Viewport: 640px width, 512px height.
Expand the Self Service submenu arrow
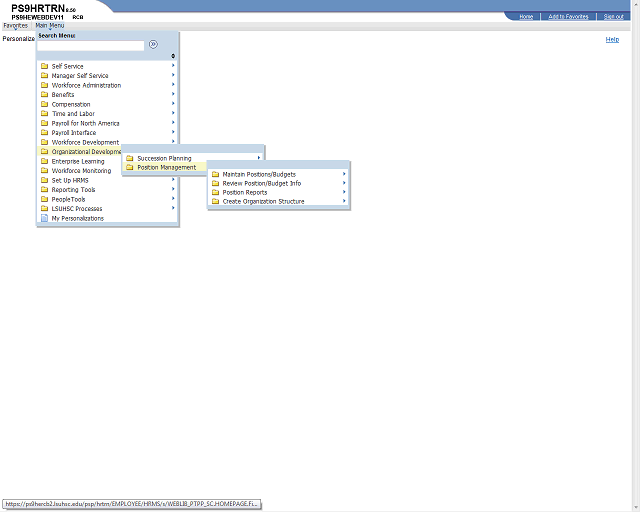pos(173,65)
